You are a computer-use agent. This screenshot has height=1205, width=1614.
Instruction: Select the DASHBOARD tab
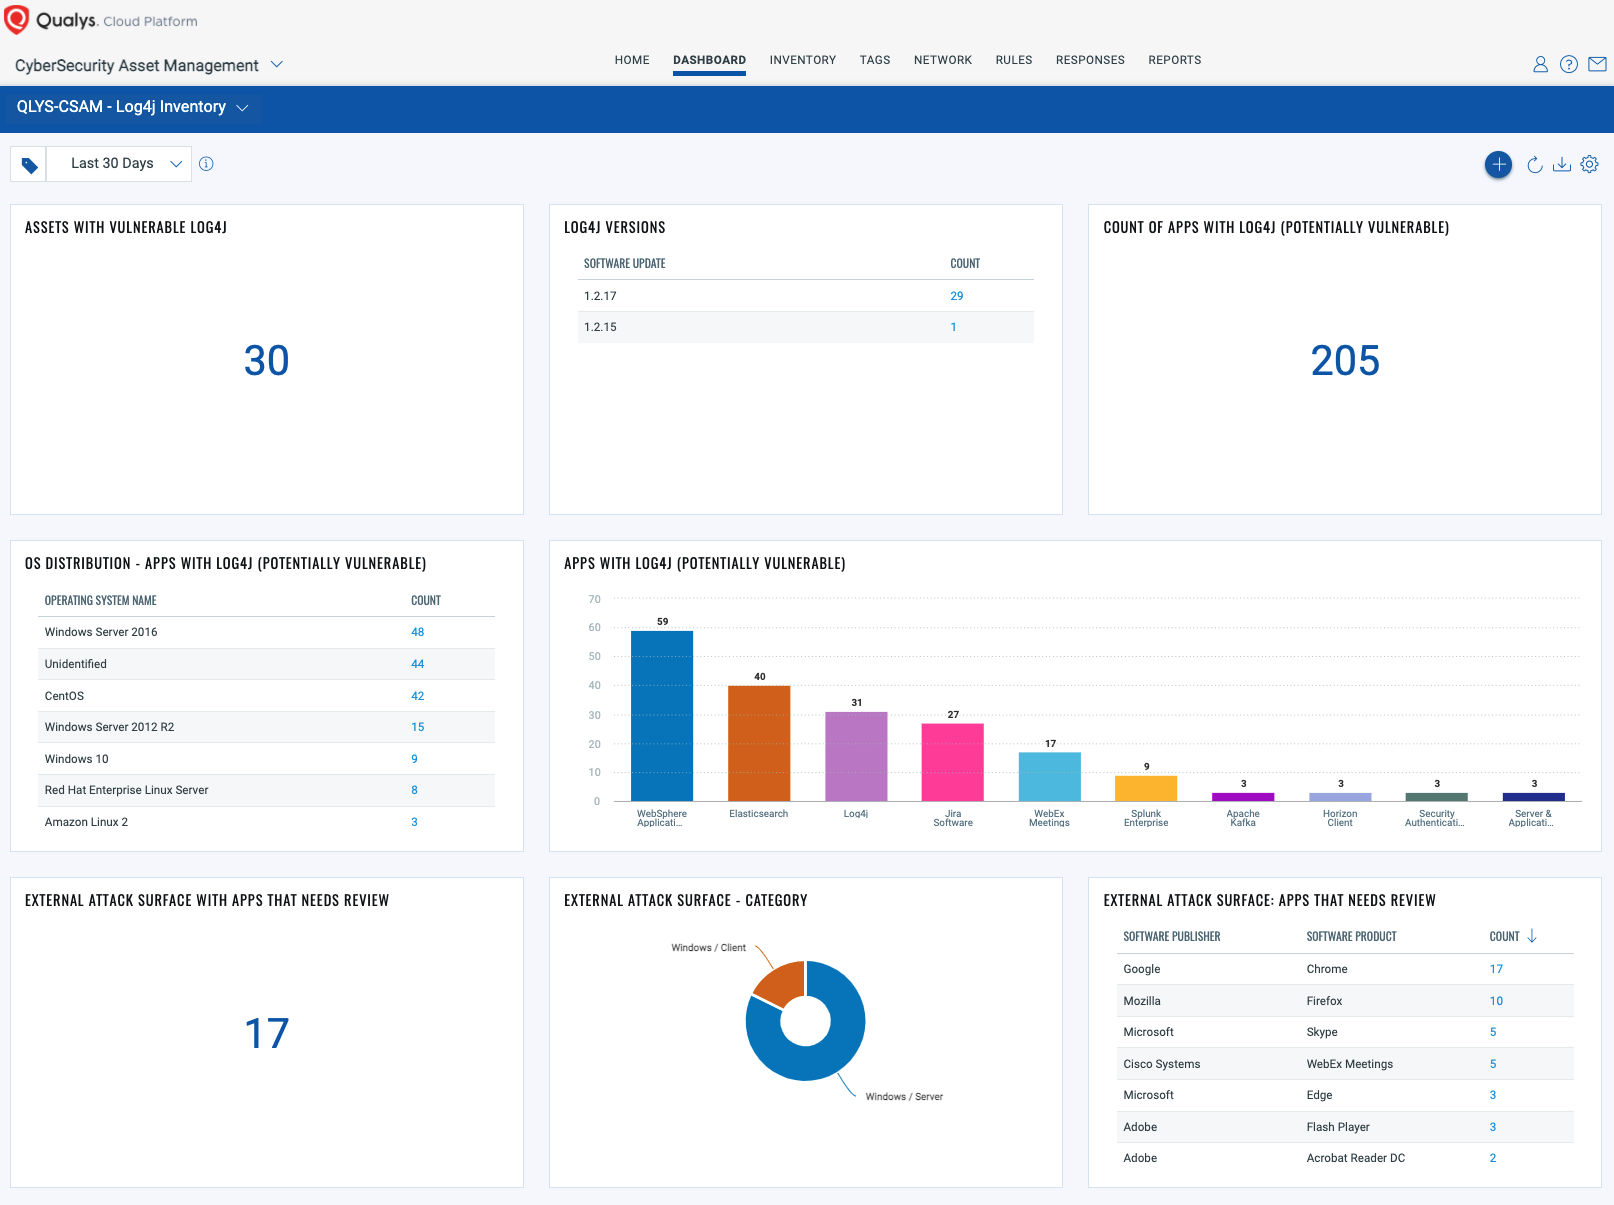[709, 60]
